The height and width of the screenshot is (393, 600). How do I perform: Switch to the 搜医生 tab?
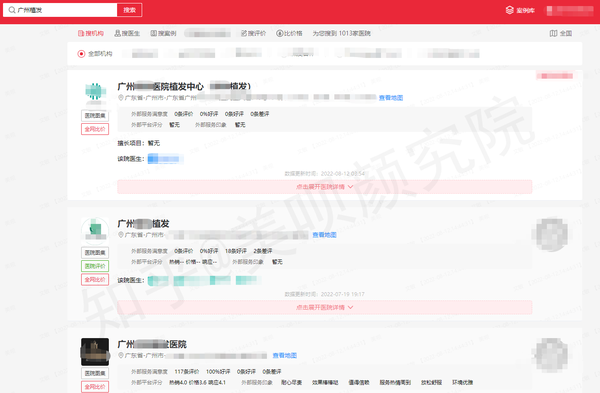point(127,33)
